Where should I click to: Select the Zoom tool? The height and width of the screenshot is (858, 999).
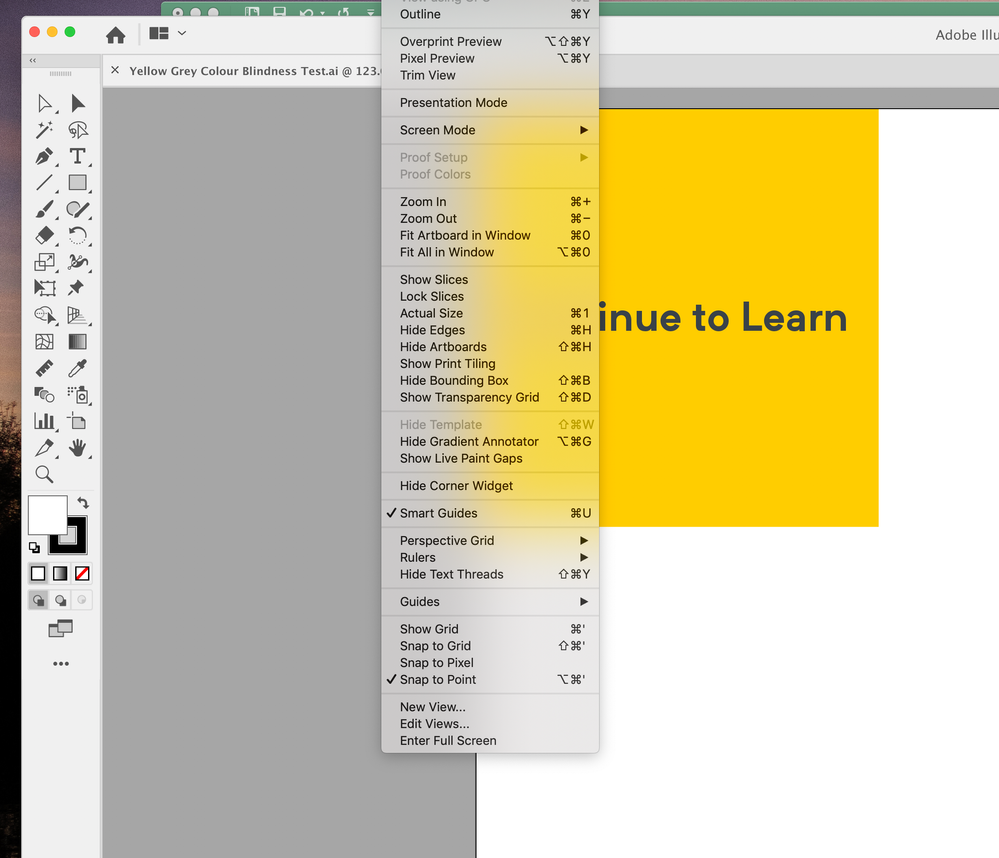(x=44, y=475)
